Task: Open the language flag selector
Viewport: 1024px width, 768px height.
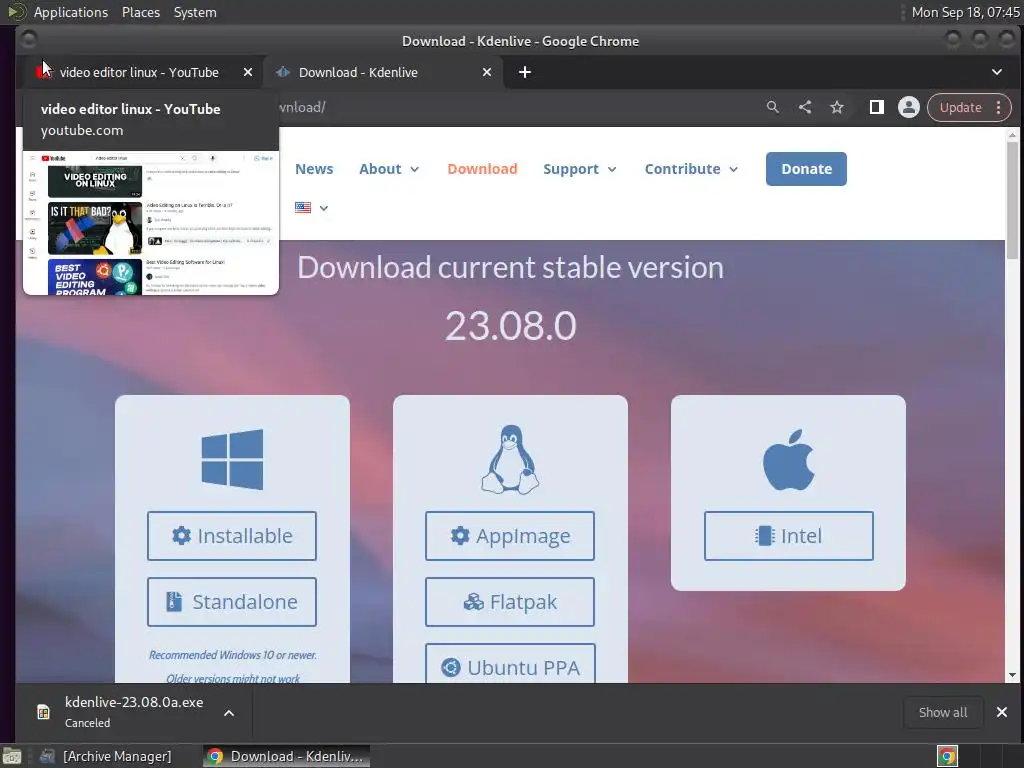Action: (311, 208)
